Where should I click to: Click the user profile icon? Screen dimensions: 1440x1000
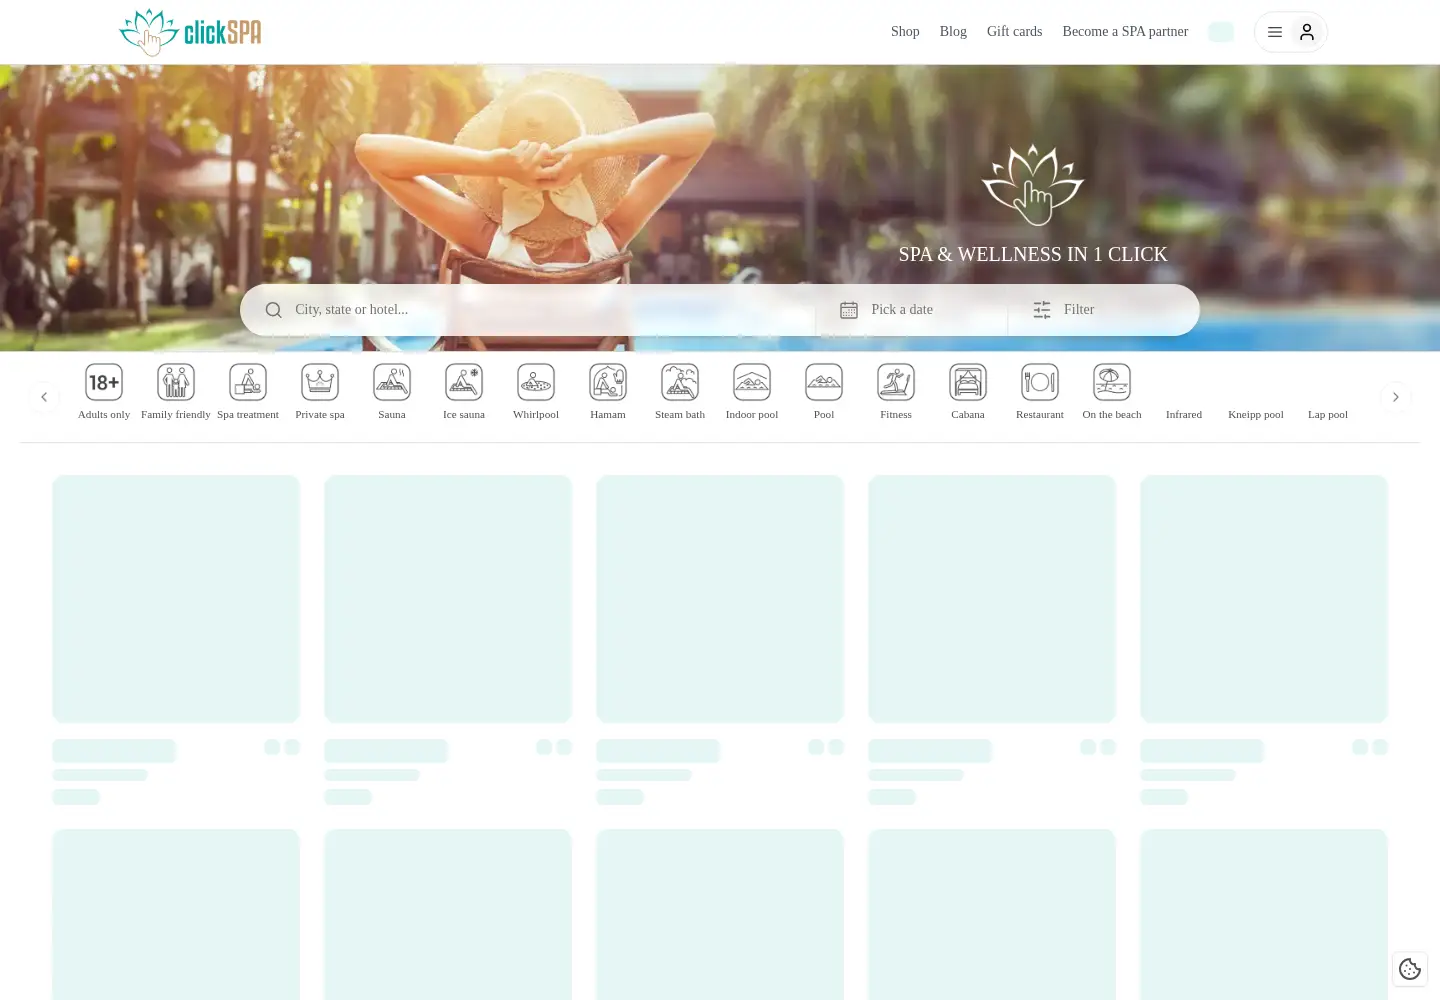(1307, 32)
